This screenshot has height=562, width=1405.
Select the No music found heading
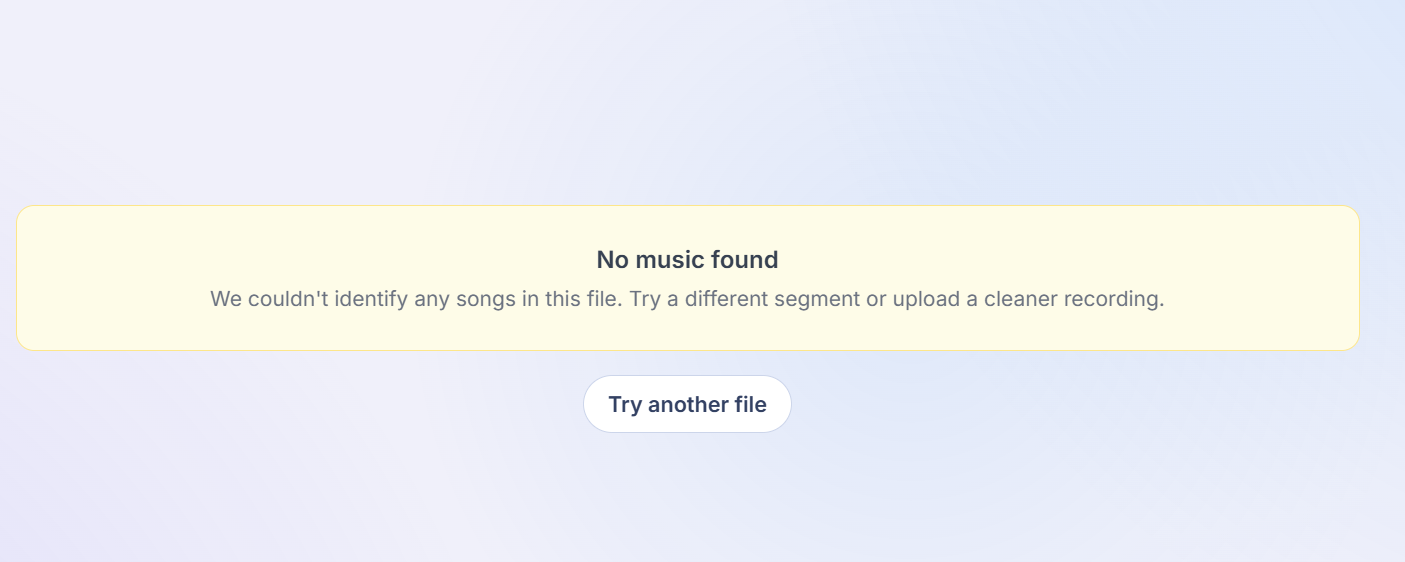coord(687,260)
